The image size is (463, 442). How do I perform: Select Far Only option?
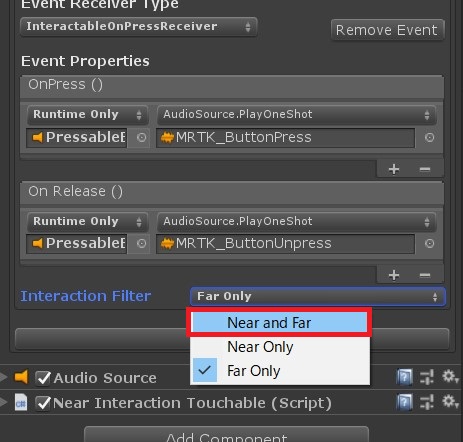point(280,371)
